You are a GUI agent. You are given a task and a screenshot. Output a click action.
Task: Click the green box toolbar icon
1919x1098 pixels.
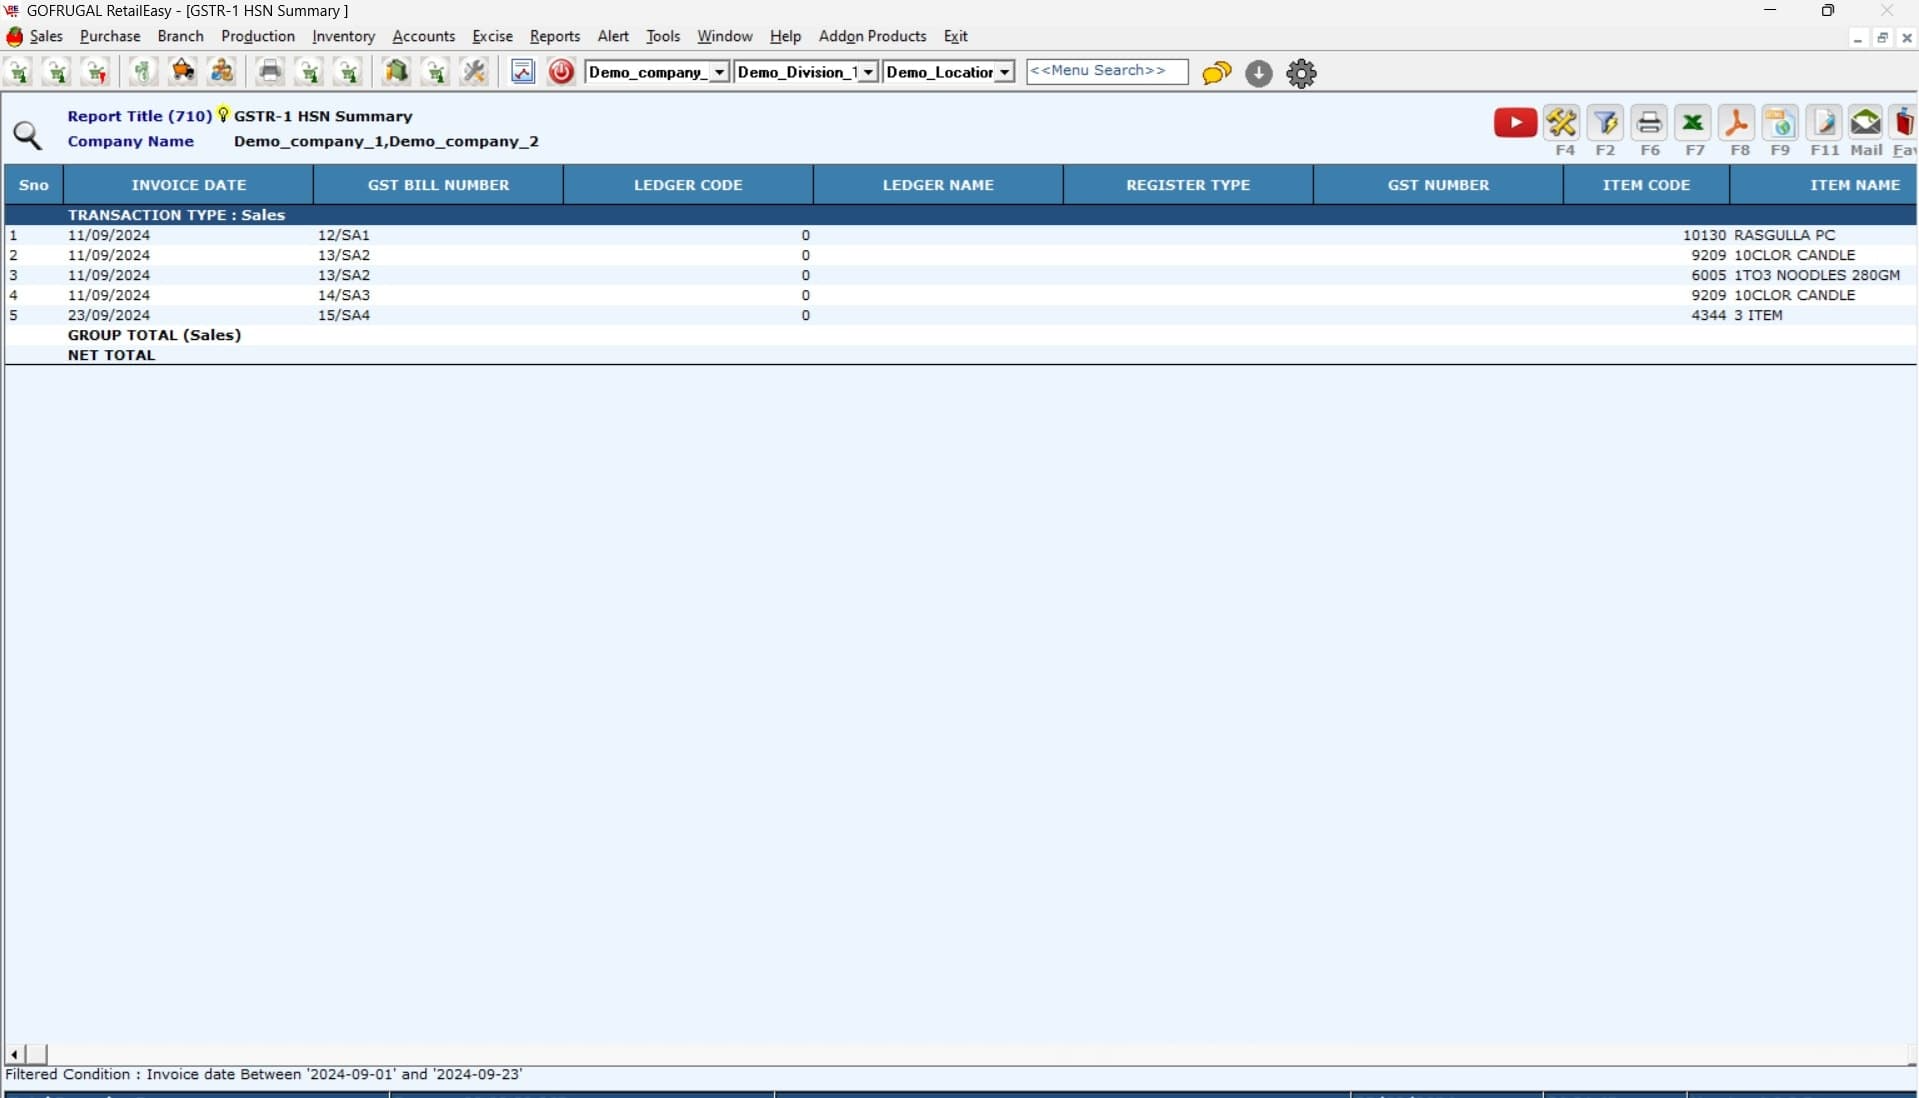pyautogui.click(x=396, y=72)
